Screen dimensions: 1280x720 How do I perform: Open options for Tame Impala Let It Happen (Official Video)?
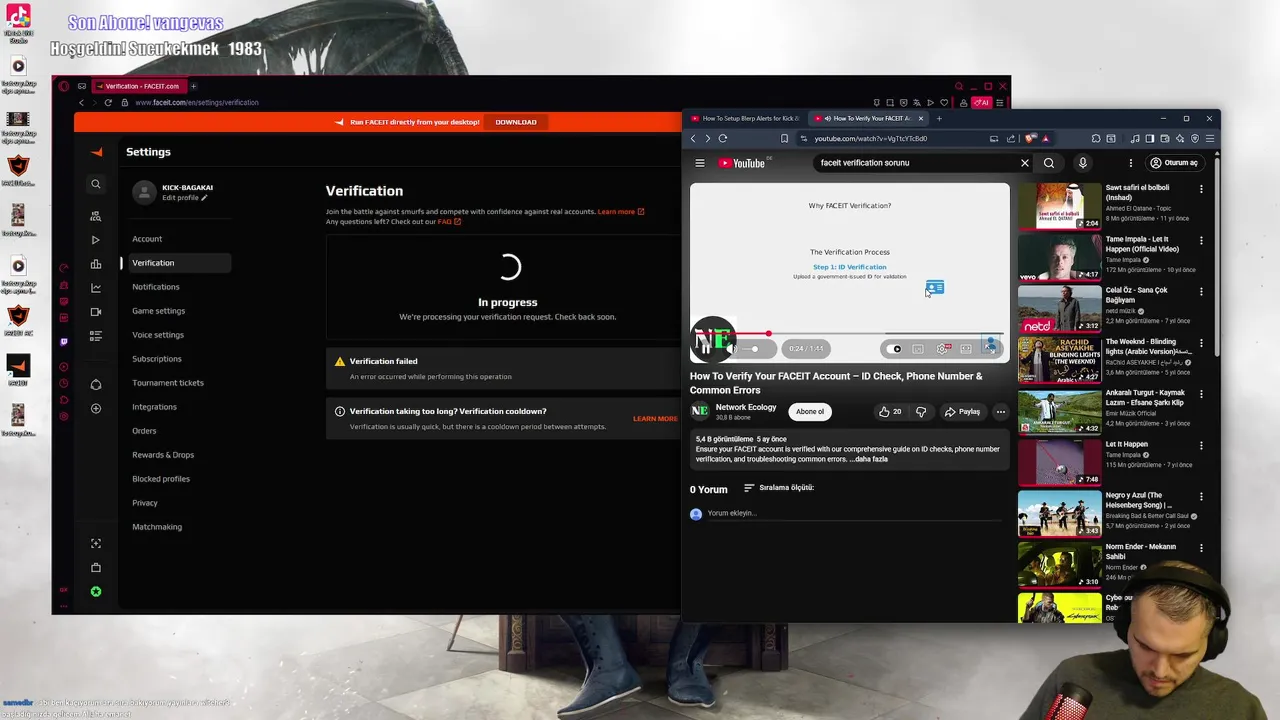(x=1201, y=240)
